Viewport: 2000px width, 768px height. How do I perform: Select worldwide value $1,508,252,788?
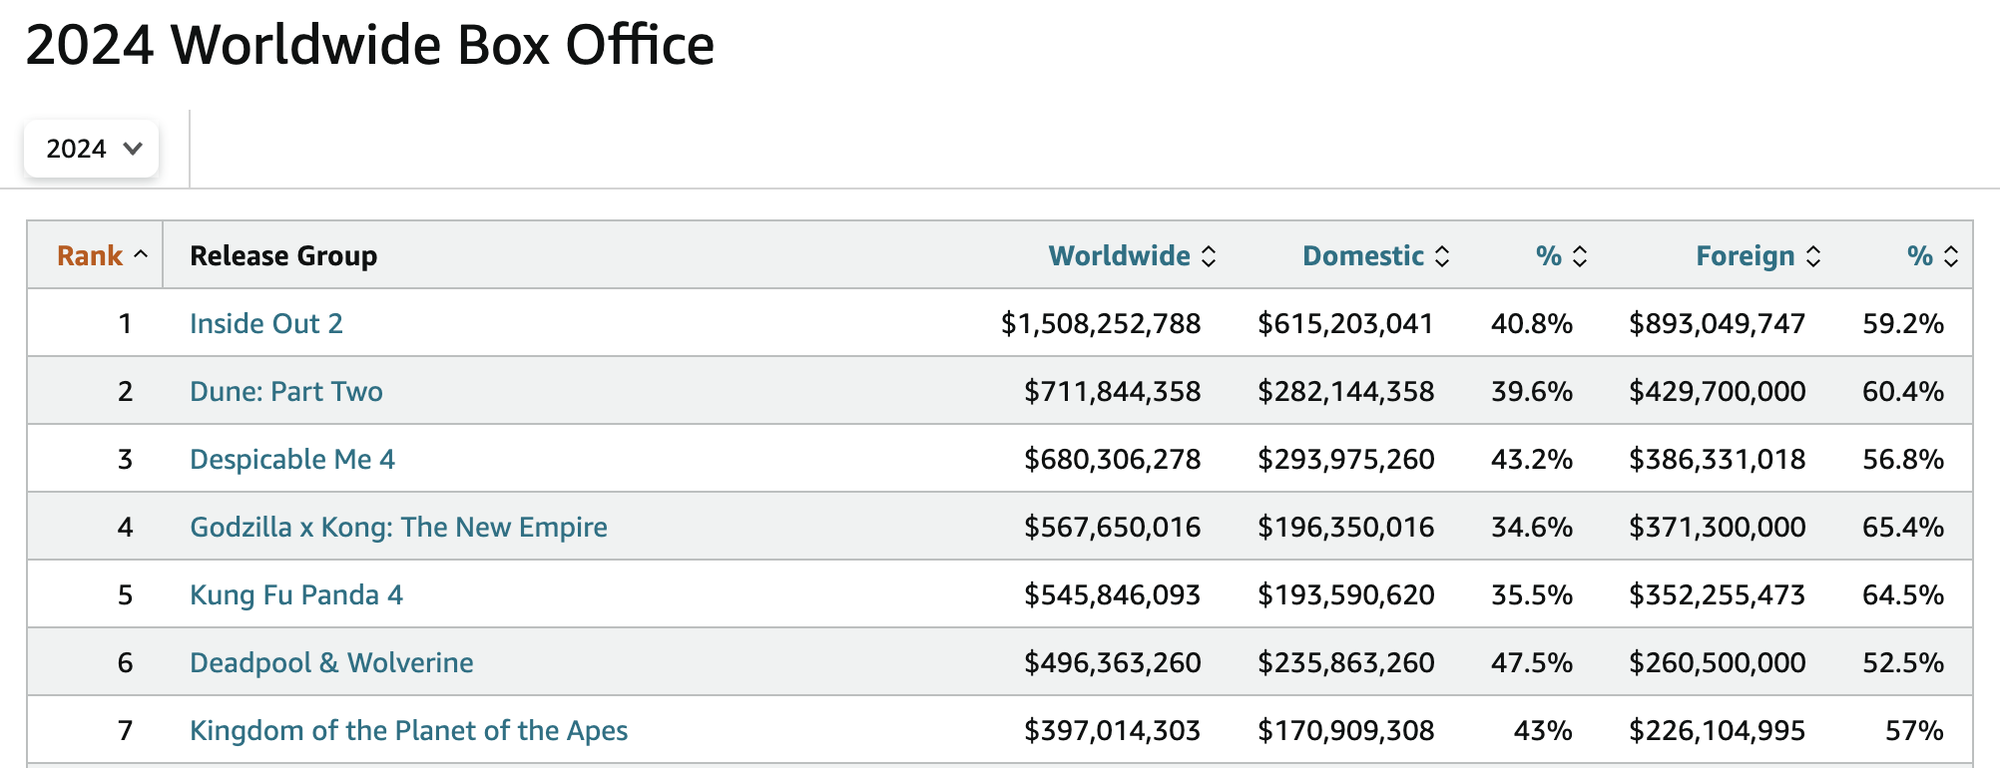click(x=1101, y=324)
